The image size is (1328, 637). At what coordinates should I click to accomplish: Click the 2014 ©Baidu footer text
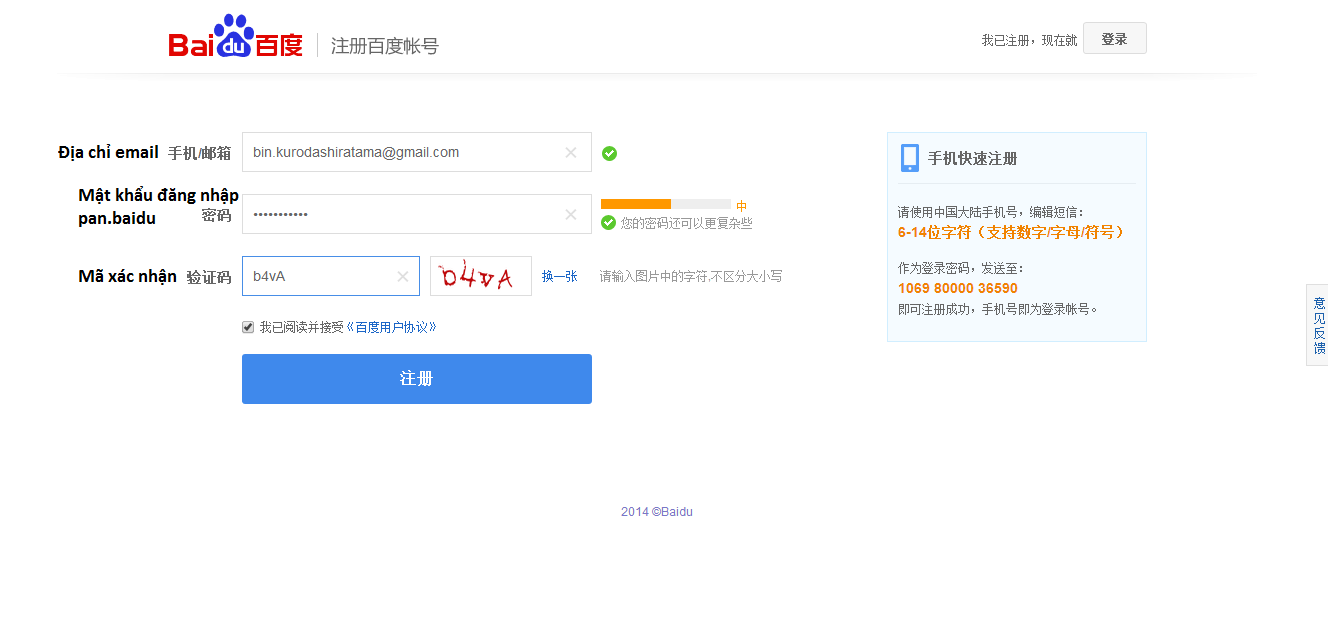tap(657, 512)
